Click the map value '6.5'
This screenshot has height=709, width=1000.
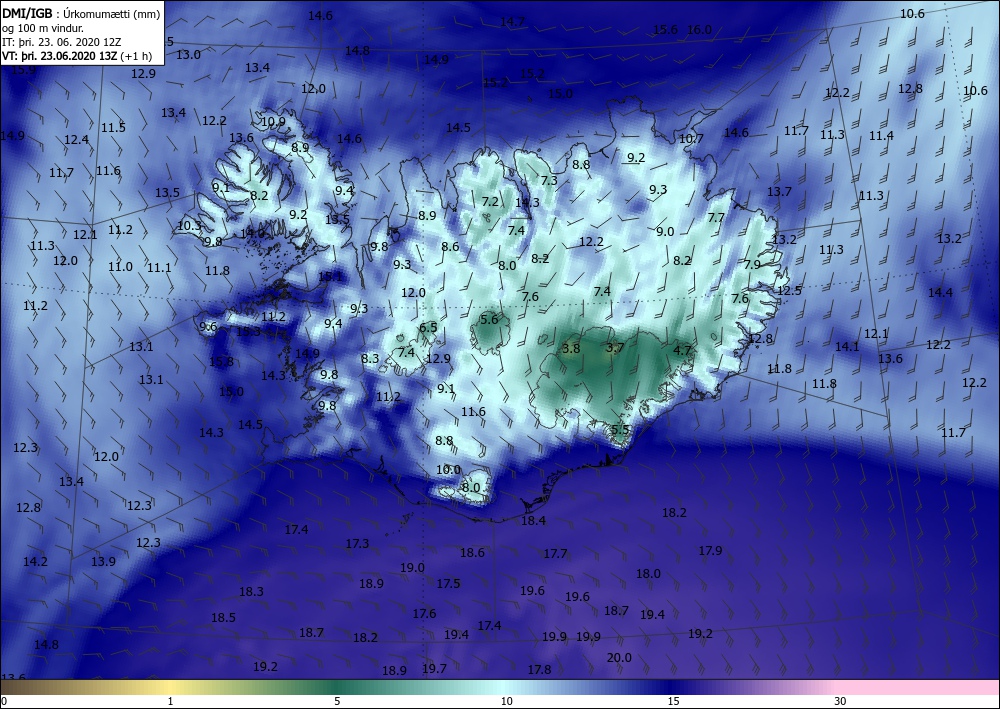[x=428, y=328]
